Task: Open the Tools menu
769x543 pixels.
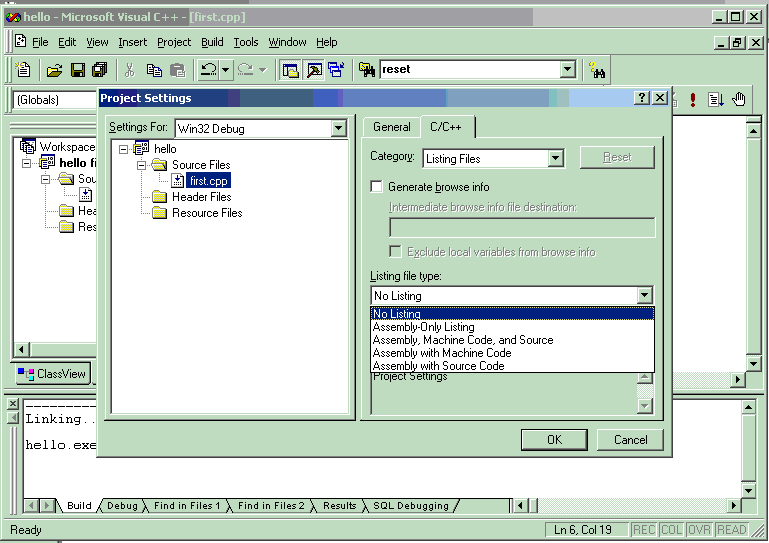Action: pos(246,42)
